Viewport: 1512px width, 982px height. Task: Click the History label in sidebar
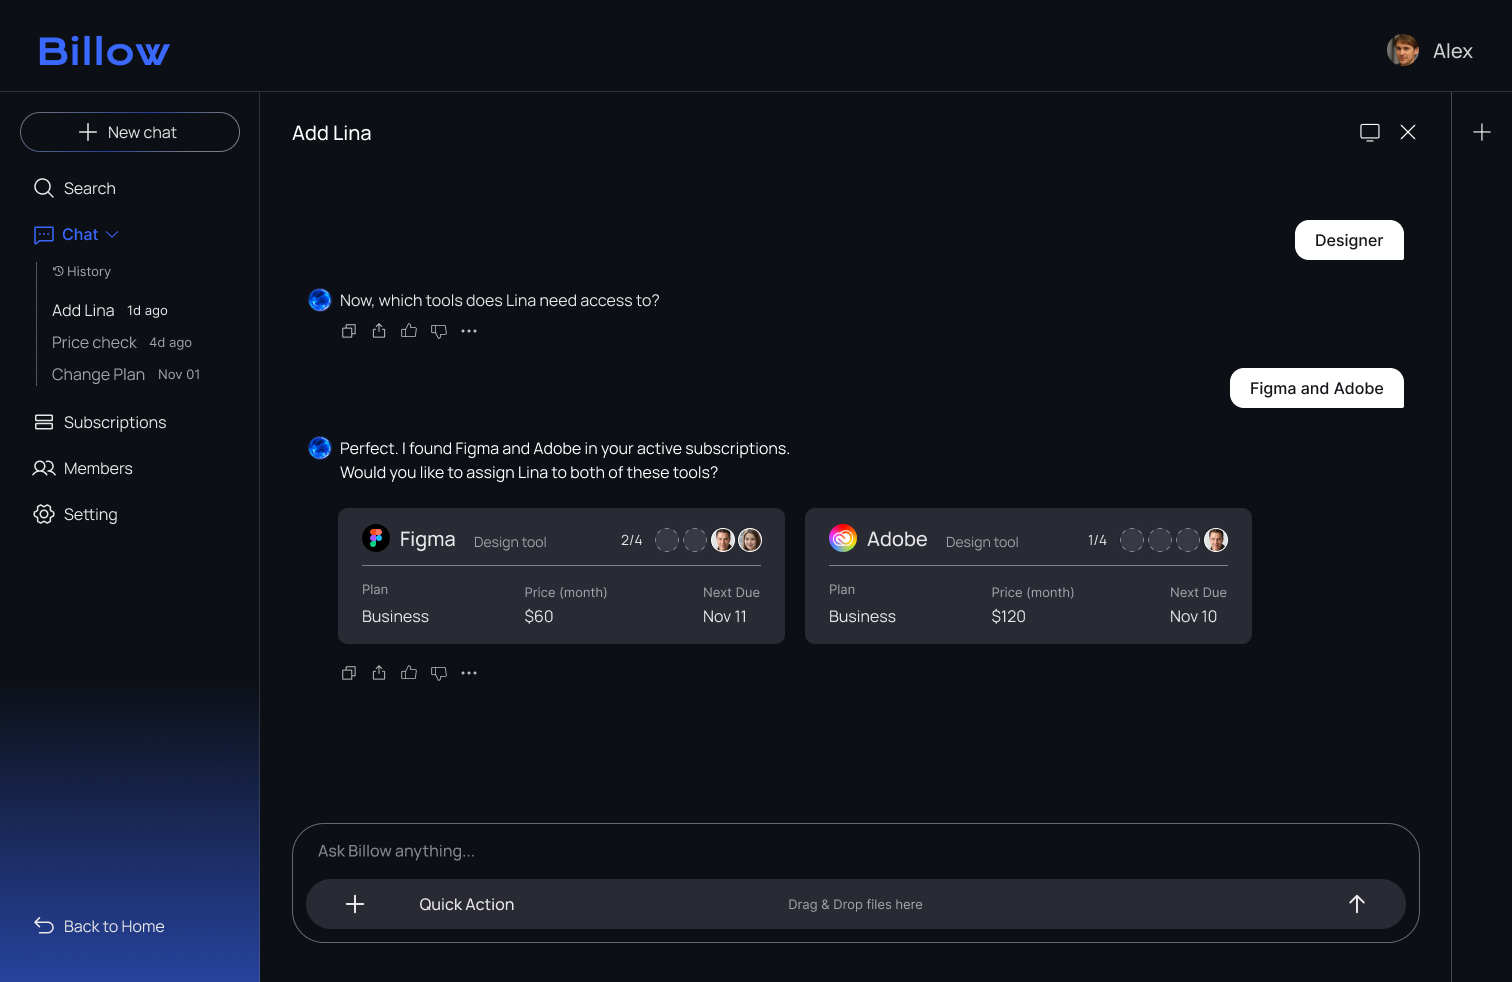(82, 271)
